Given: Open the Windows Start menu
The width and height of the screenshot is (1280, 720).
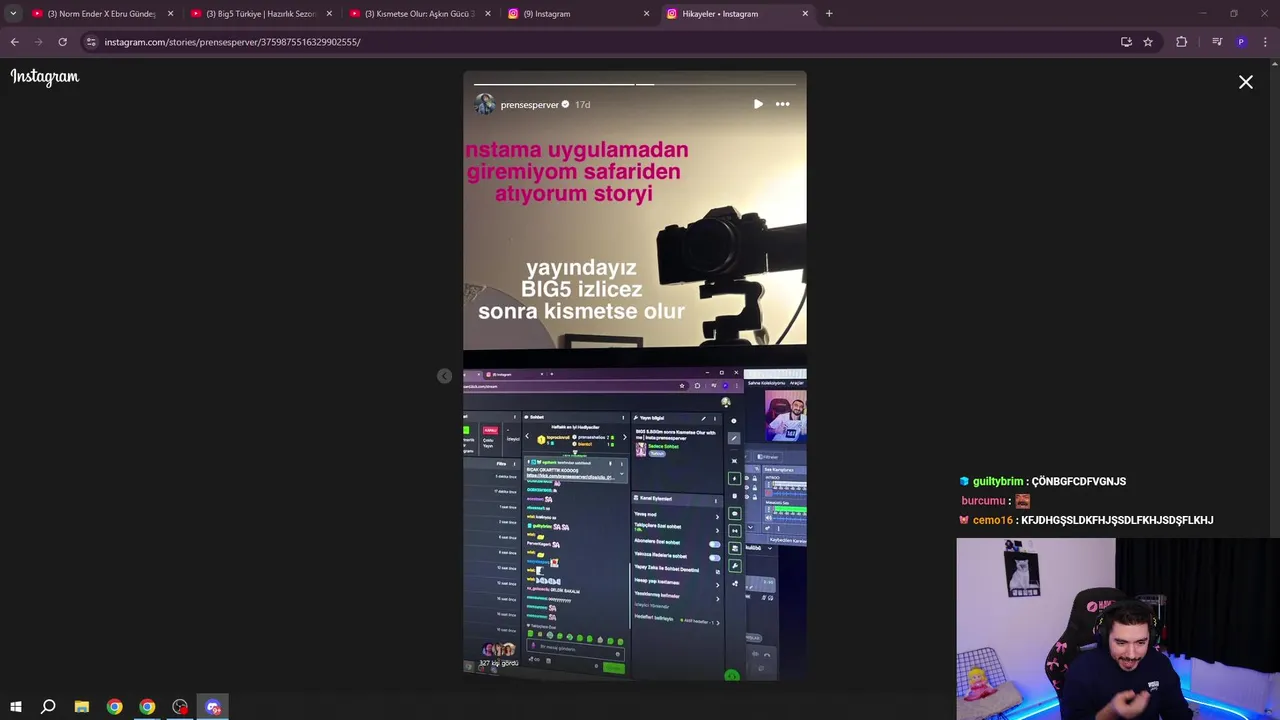Looking at the screenshot, I should 15,707.
